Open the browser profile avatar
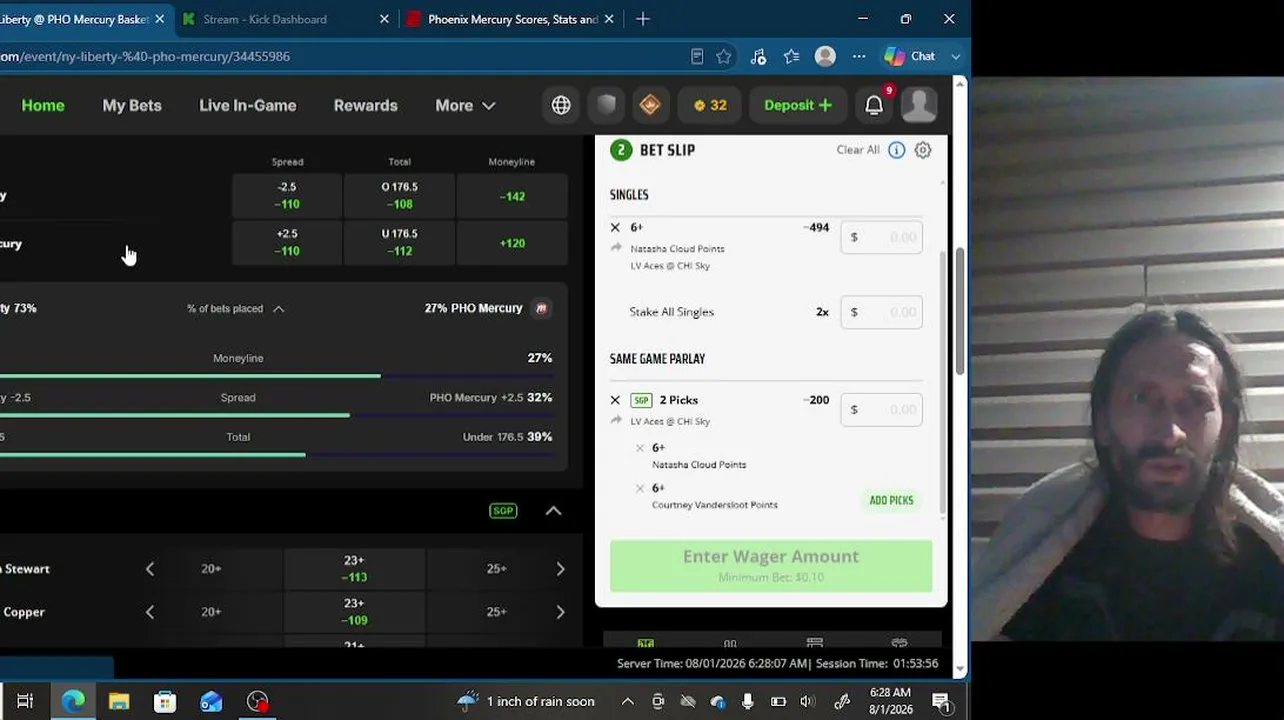Screen dimensions: 1284x720 825,56
